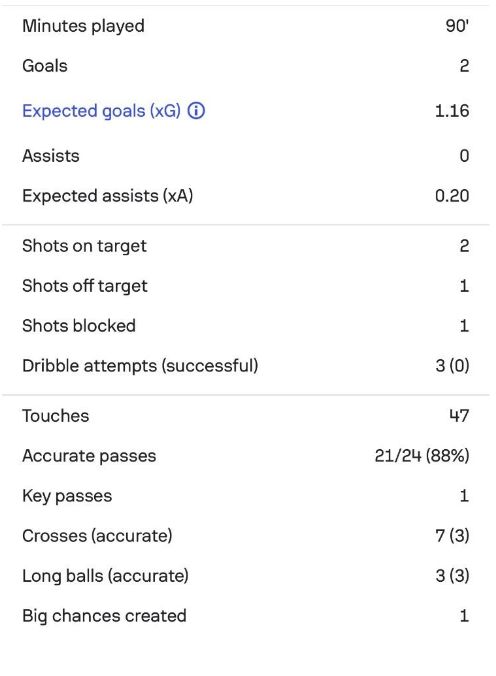Screen dimensions: 496x676
Task: Click the Key passes label
Action: [x=67, y=496]
